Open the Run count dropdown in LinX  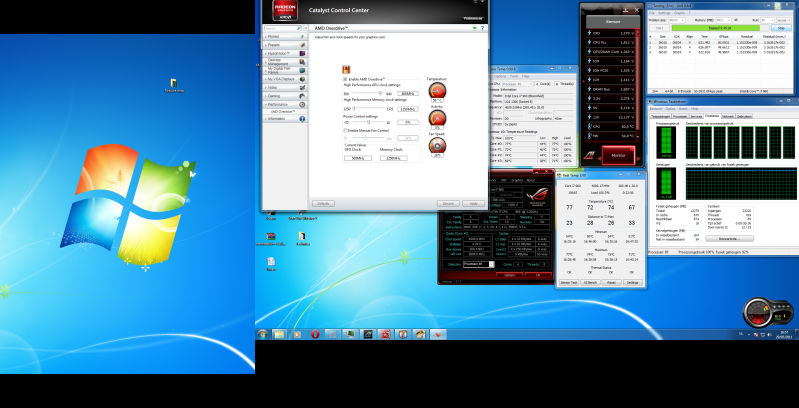tap(767, 20)
